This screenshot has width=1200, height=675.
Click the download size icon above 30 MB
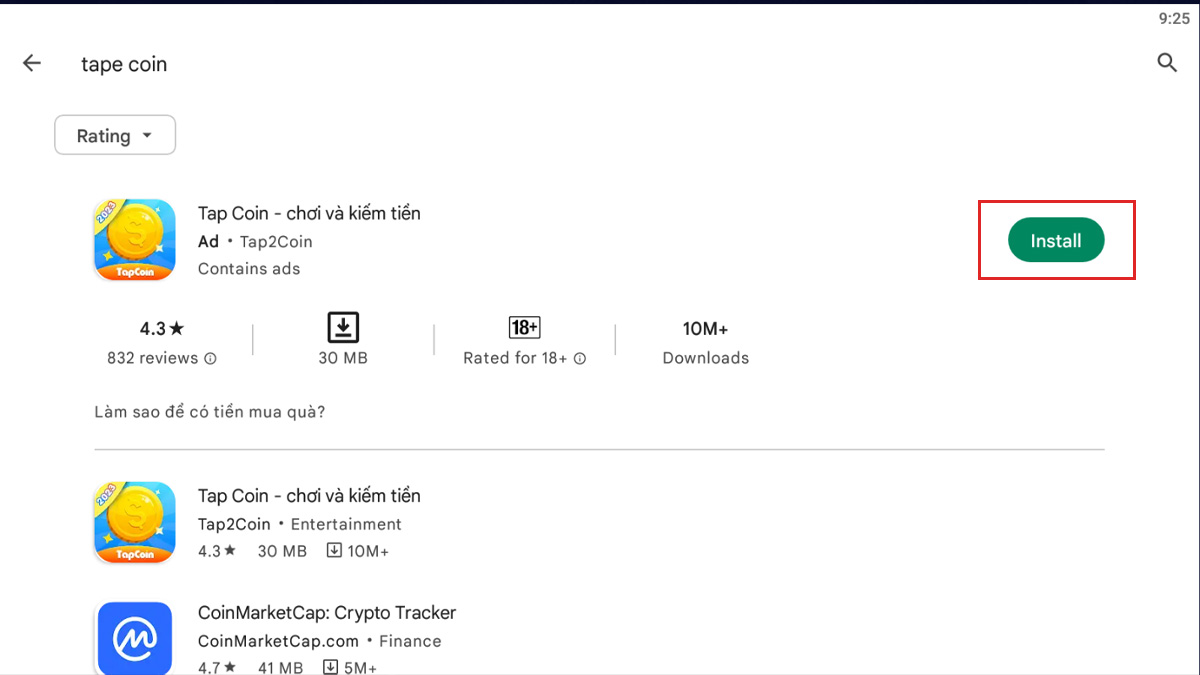(342, 327)
